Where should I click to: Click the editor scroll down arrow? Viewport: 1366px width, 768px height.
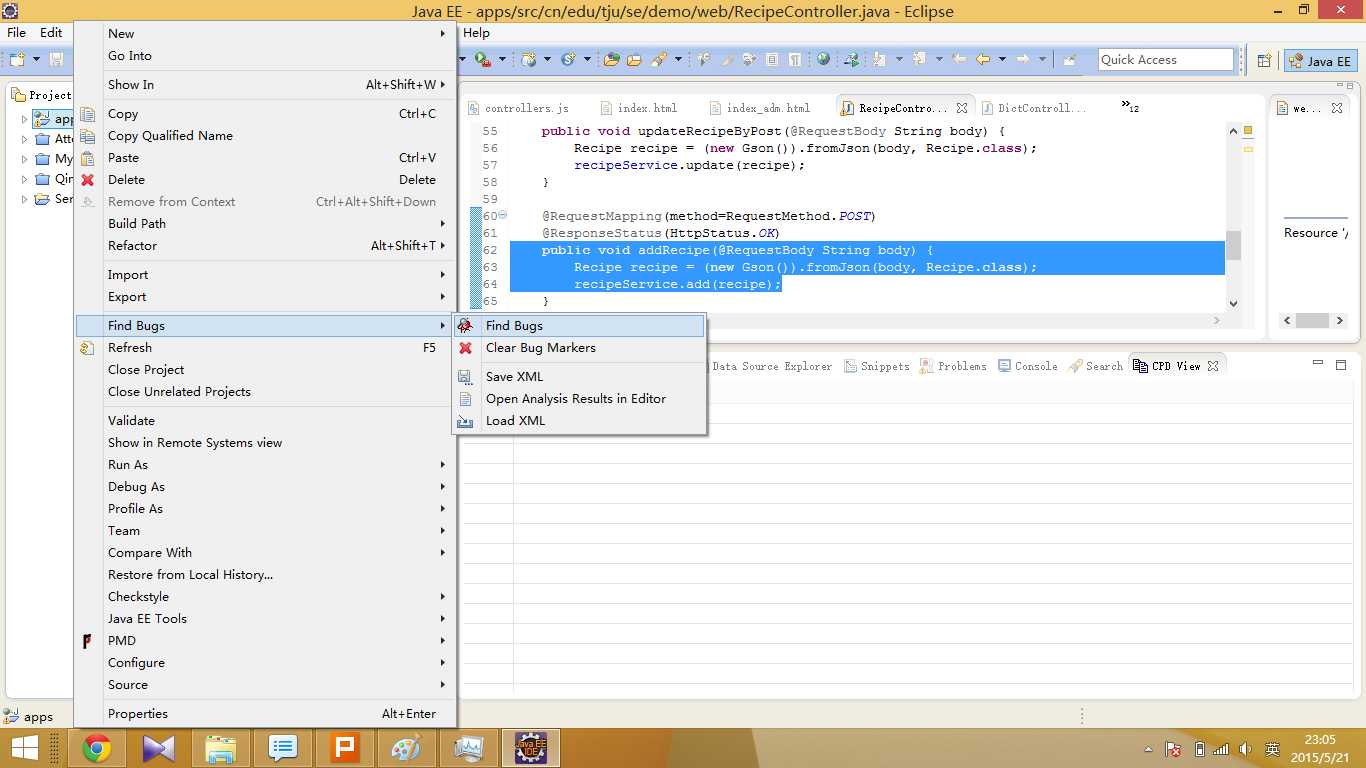click(x=1234, y=303)
